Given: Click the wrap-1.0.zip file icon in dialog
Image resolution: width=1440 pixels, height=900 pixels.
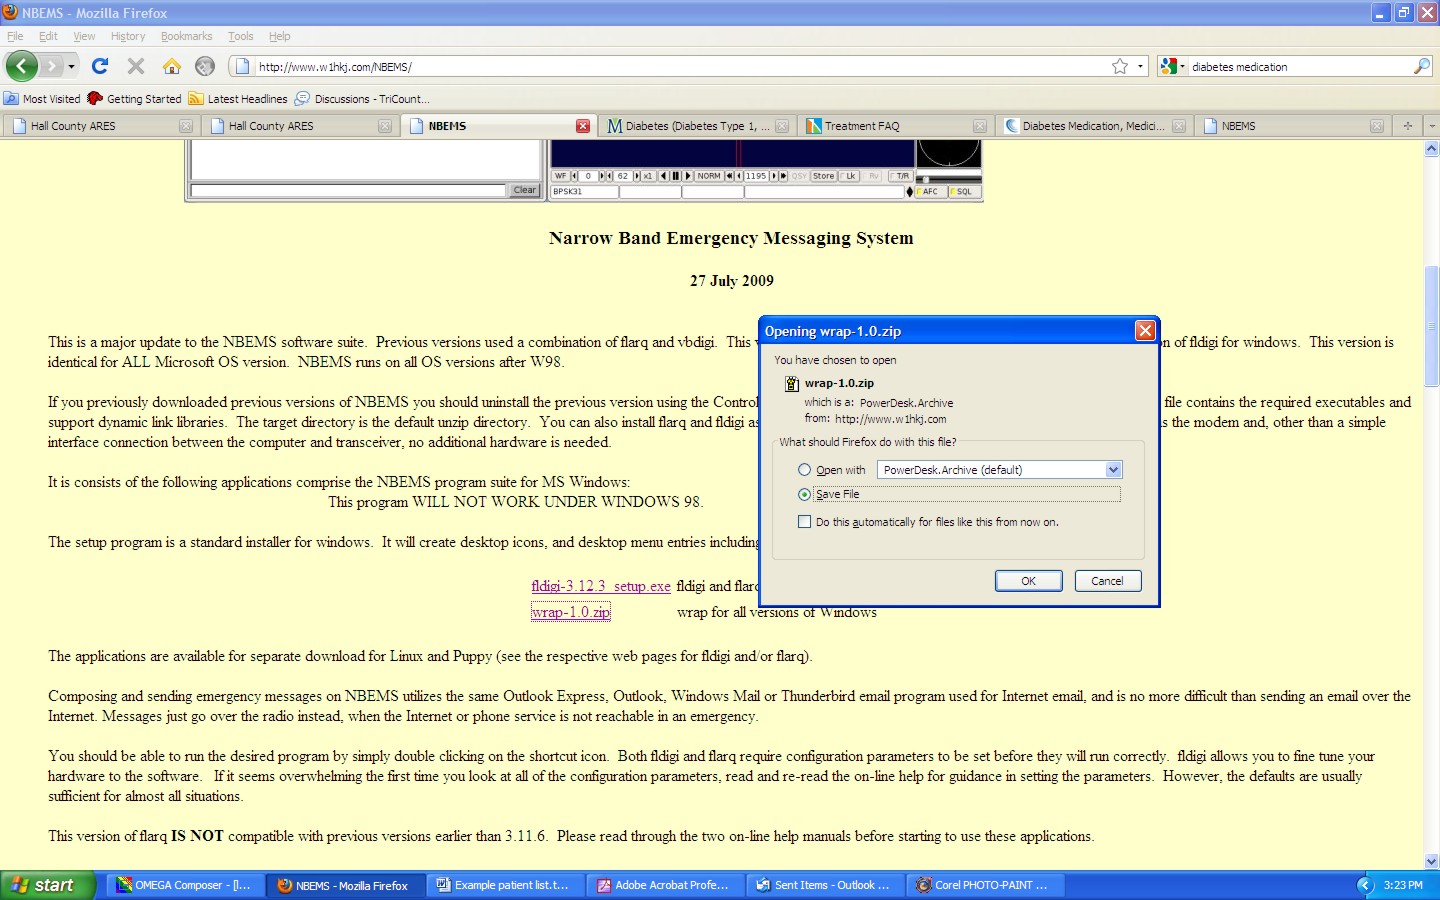Looking at the screenshot, I should coord(792,383).
